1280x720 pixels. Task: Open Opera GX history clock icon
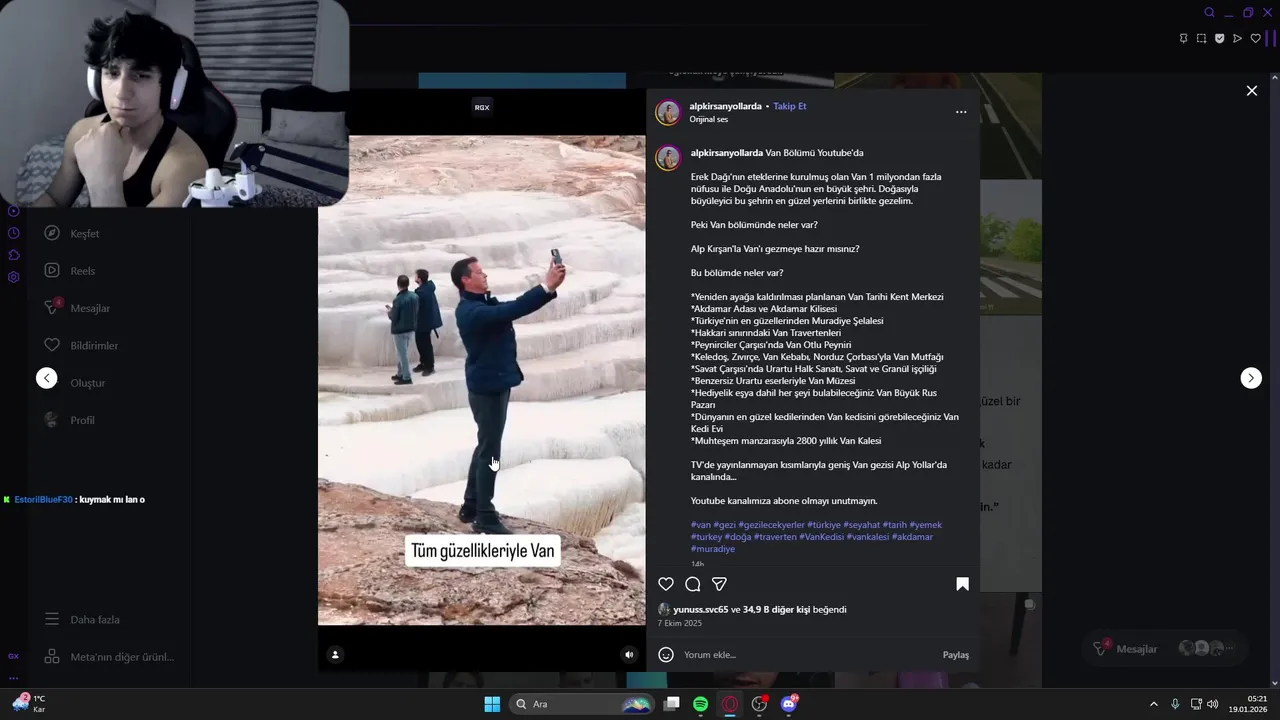click(13, 233)
